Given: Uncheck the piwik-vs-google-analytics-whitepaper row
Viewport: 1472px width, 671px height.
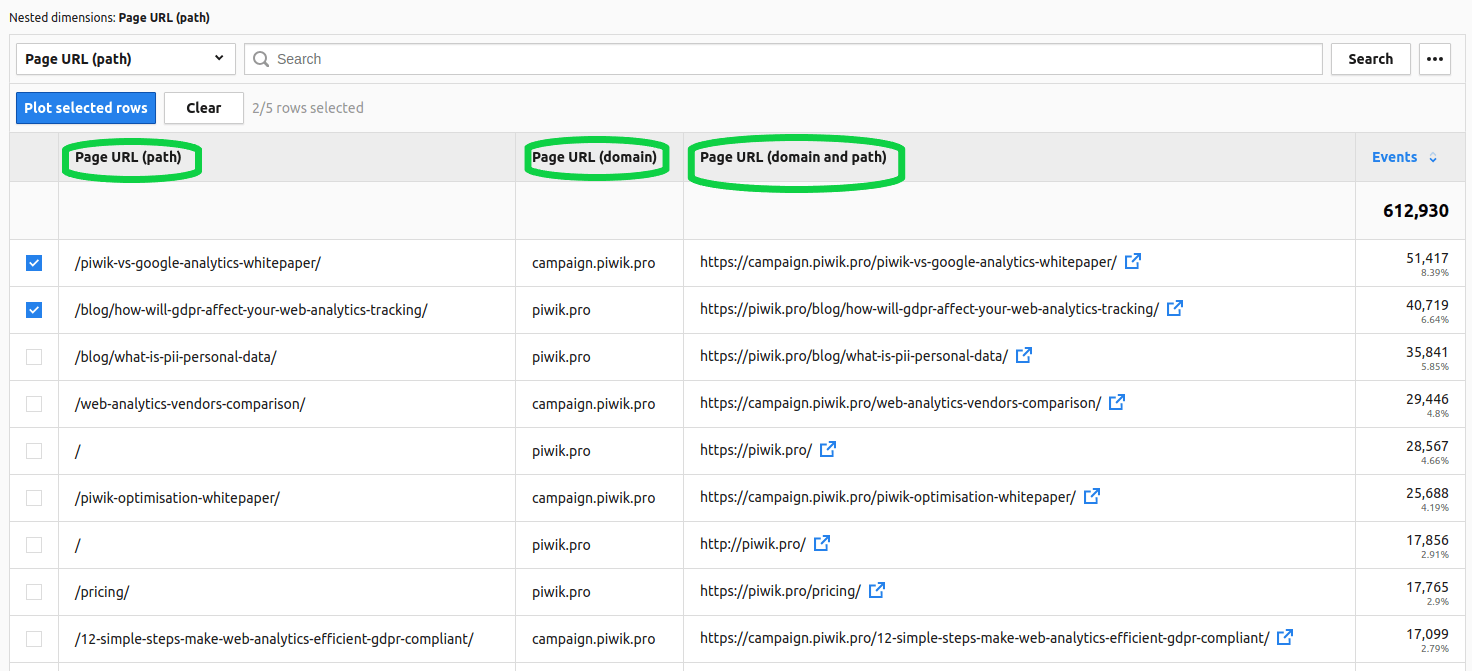Looking at the screenshot, I should coord(34,263).
